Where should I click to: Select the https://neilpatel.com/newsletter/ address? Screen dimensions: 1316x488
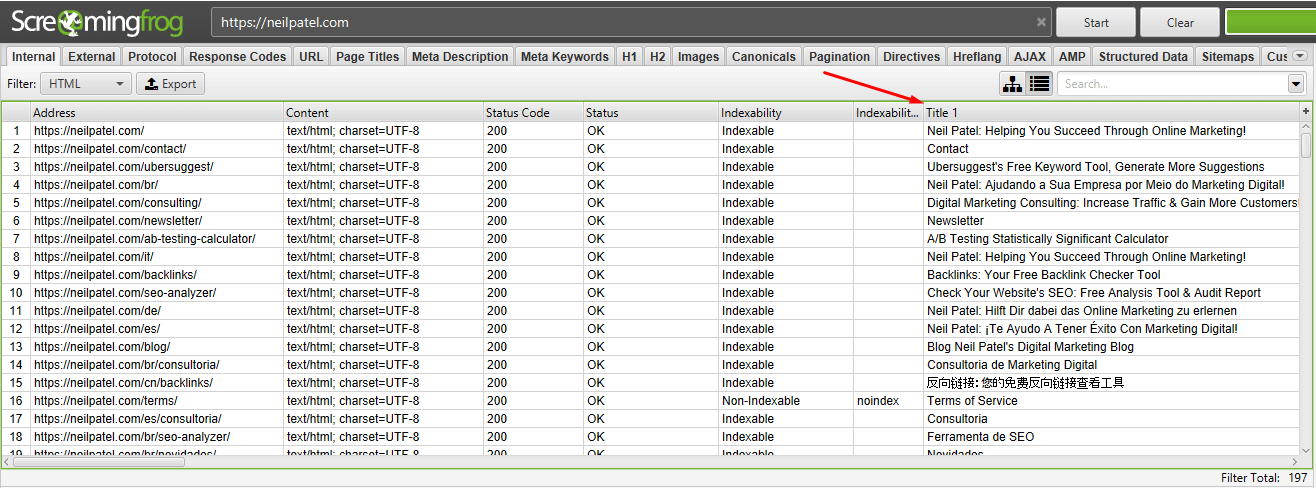[x=118, y=221]
